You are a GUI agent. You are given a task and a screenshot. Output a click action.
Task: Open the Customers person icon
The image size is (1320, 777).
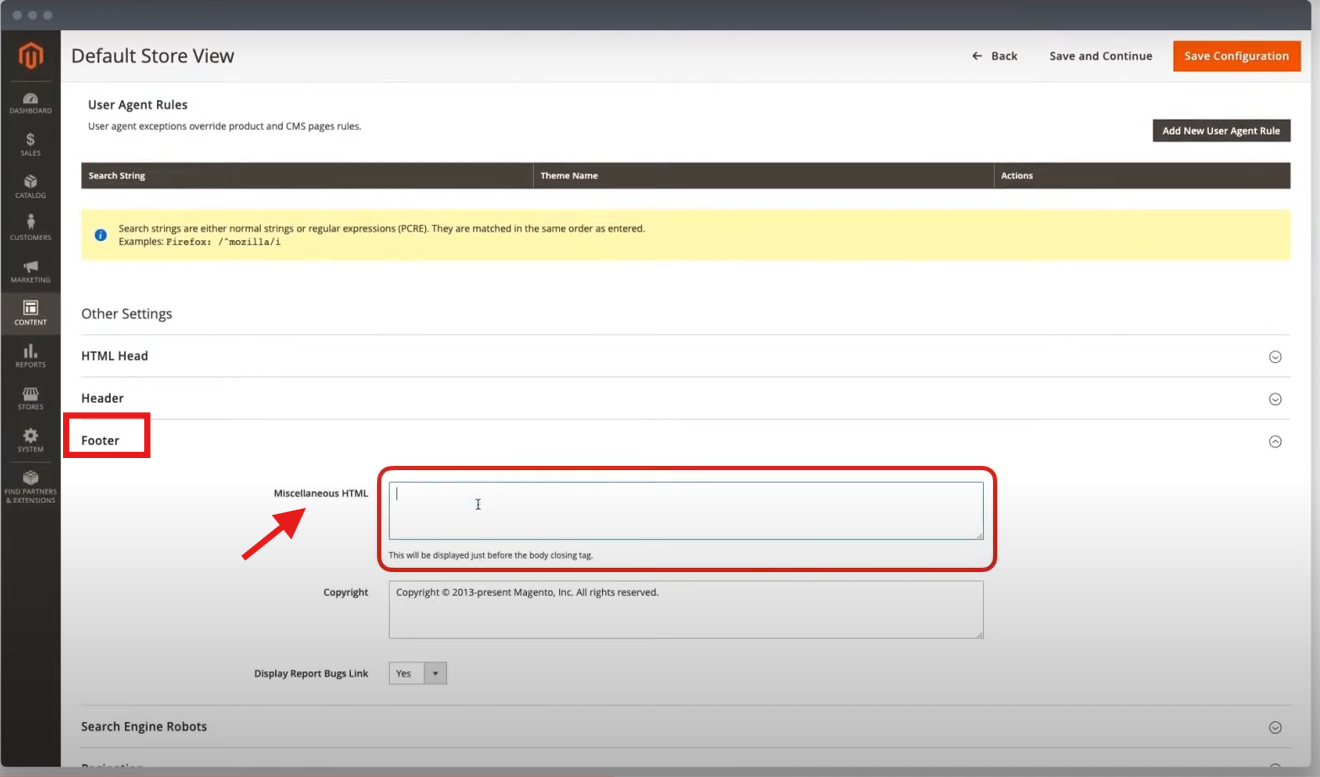coord(30,228)
